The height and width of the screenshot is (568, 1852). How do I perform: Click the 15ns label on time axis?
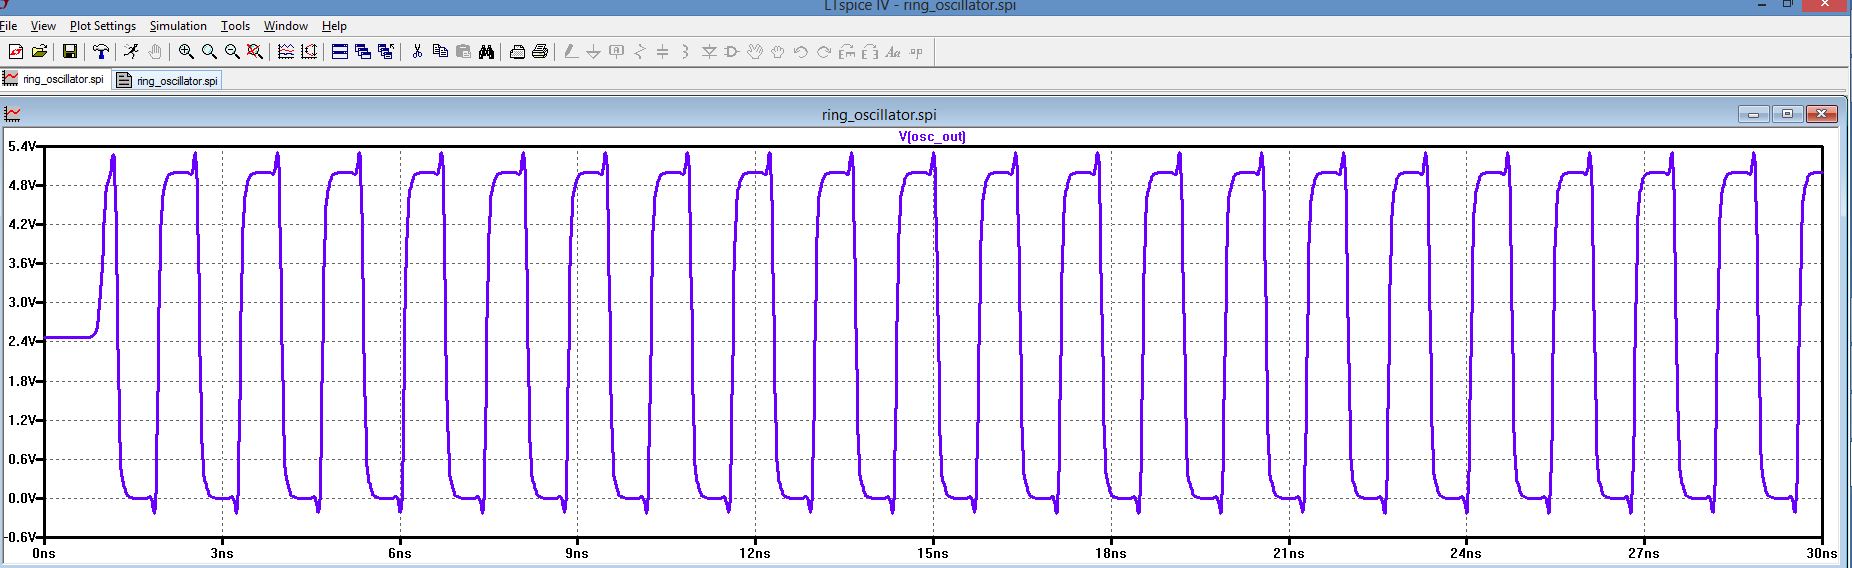932,553
